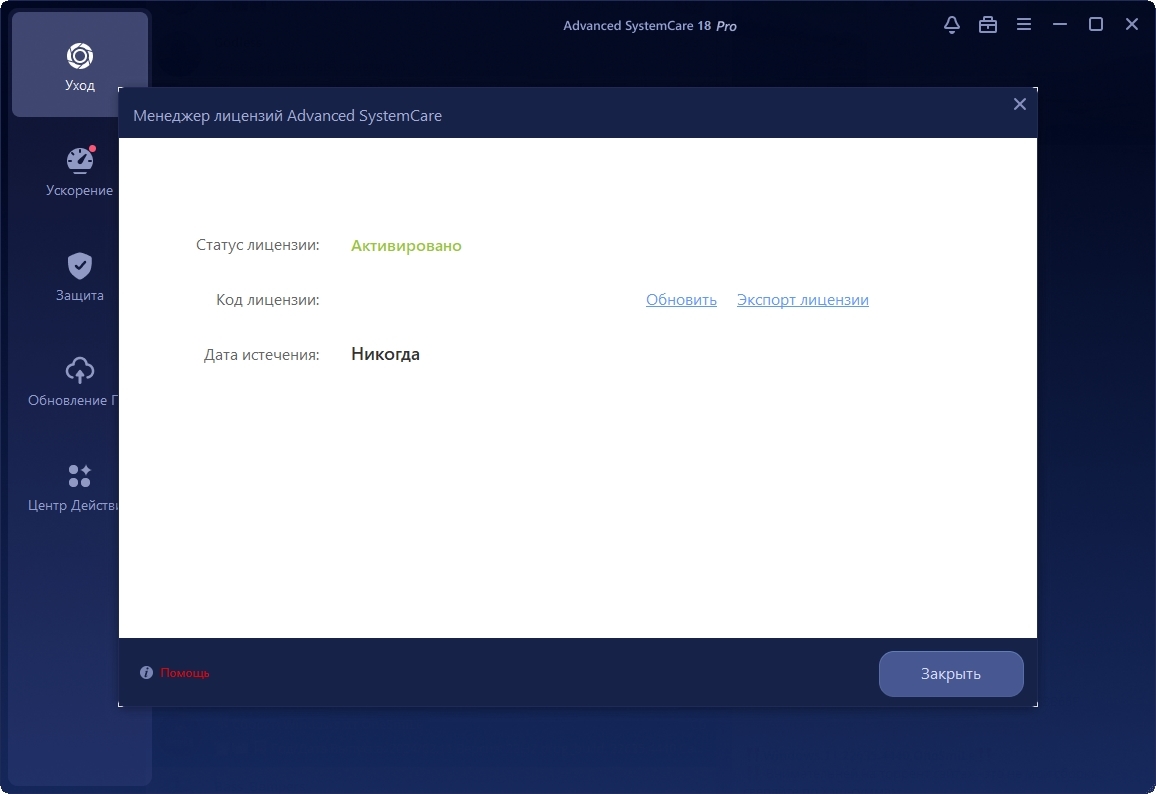Screen dimensions: 1156x794
Task: Click the Активировано status text
Action: [x=406, y=245]
